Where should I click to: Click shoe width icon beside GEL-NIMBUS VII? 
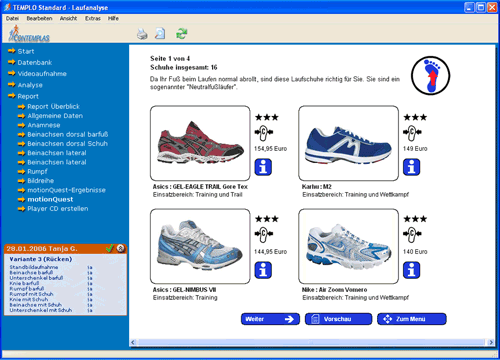[x=264, y=234]
